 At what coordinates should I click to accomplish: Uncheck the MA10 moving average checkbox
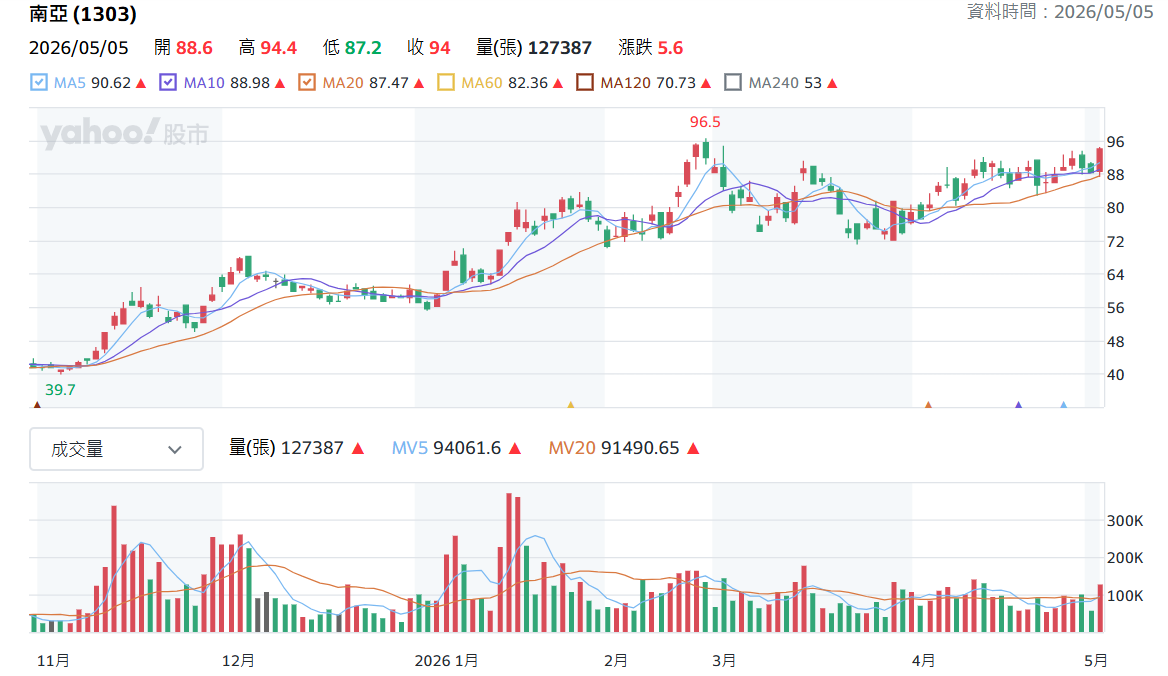click(168, 83)
